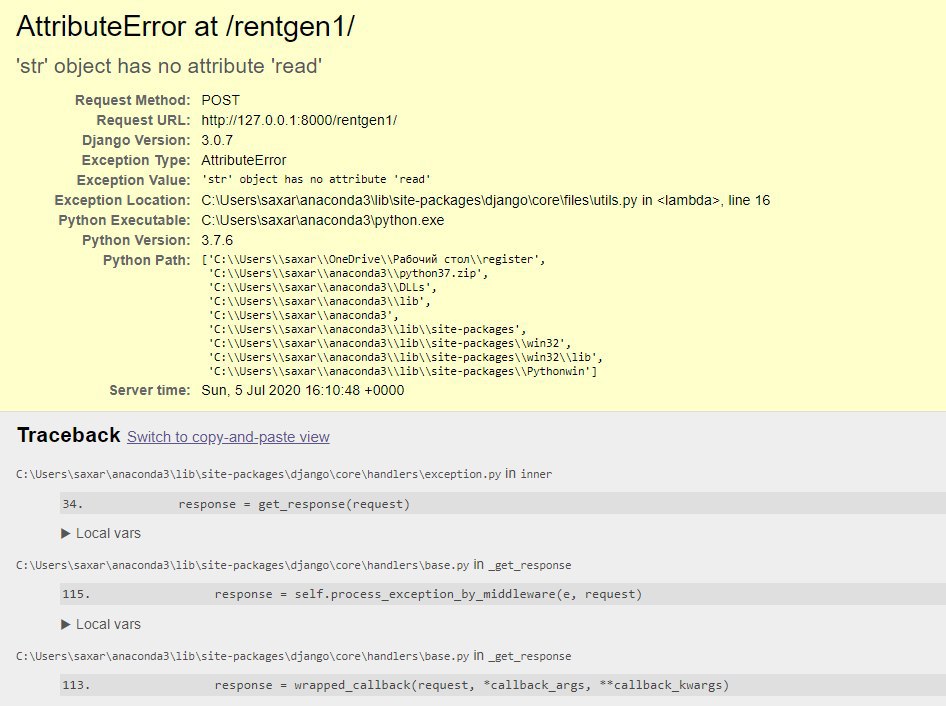The height and width of the screenshot is (706, 946).
Task: Expand Local vars under exception.py inner frame
Action: [x=101, y=533]
